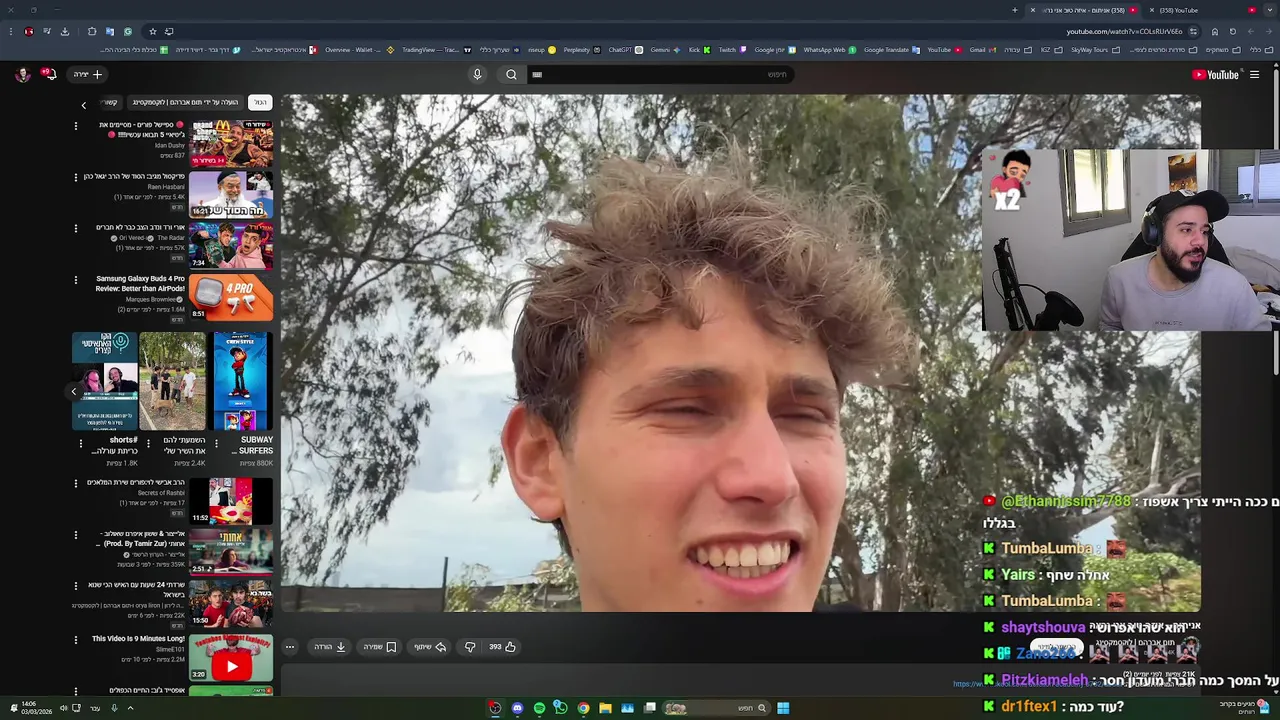Open browser home button
The image size is (1280, 720).
point(1215,31)
